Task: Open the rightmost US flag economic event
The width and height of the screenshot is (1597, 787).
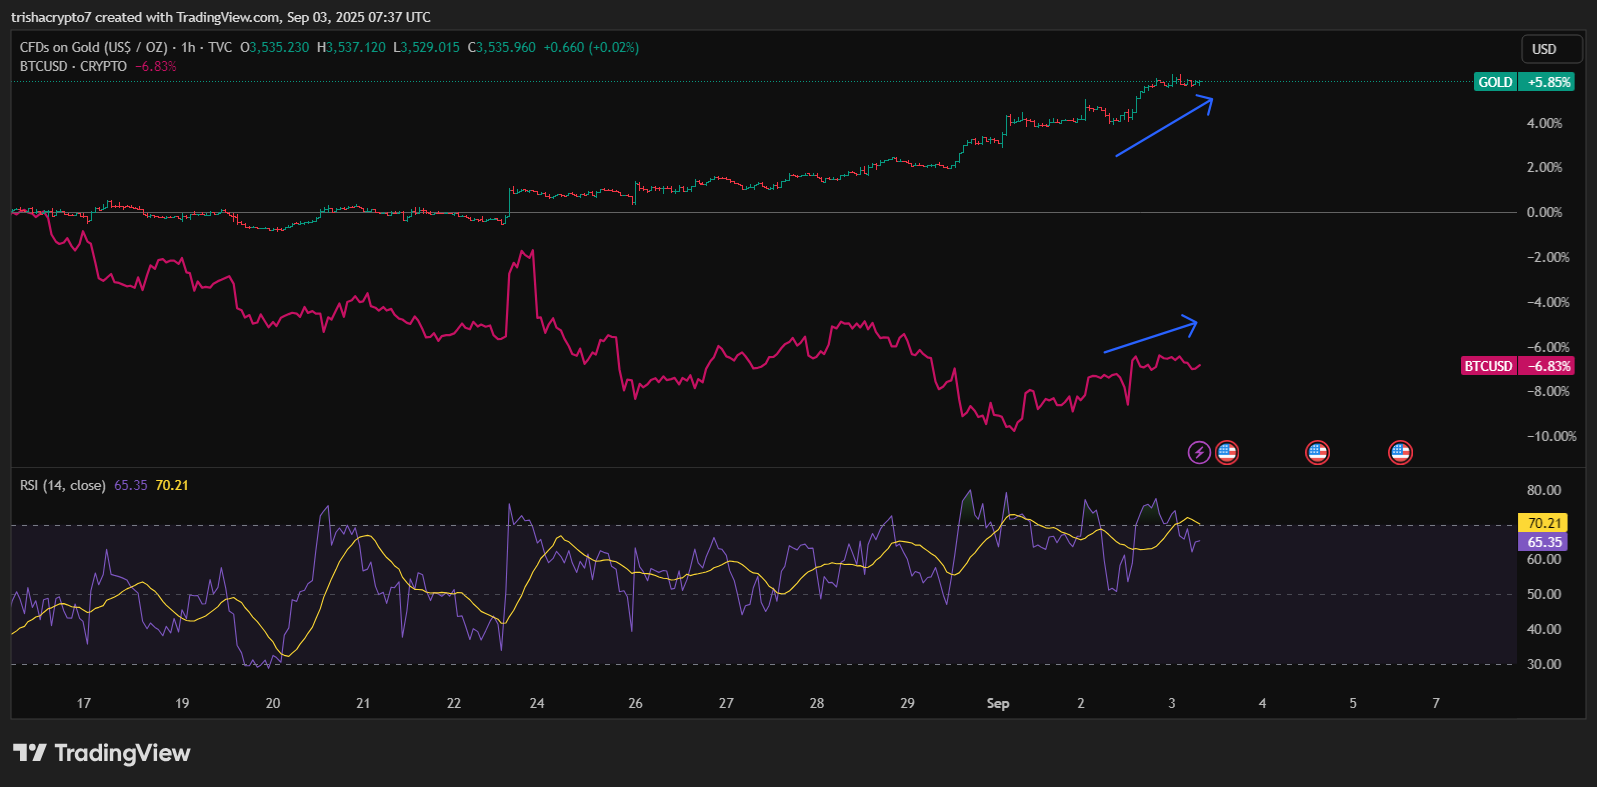Action: pyautogui.click(x=1400, y=453)
